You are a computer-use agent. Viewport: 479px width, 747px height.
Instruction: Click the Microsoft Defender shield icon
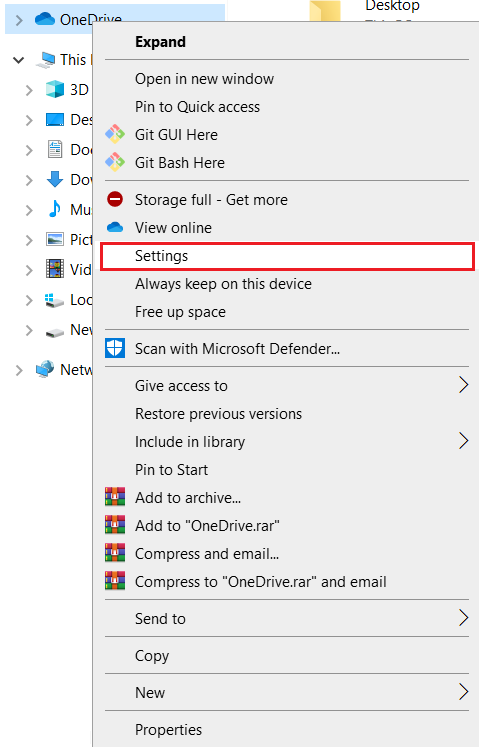(x=115, y=348)
